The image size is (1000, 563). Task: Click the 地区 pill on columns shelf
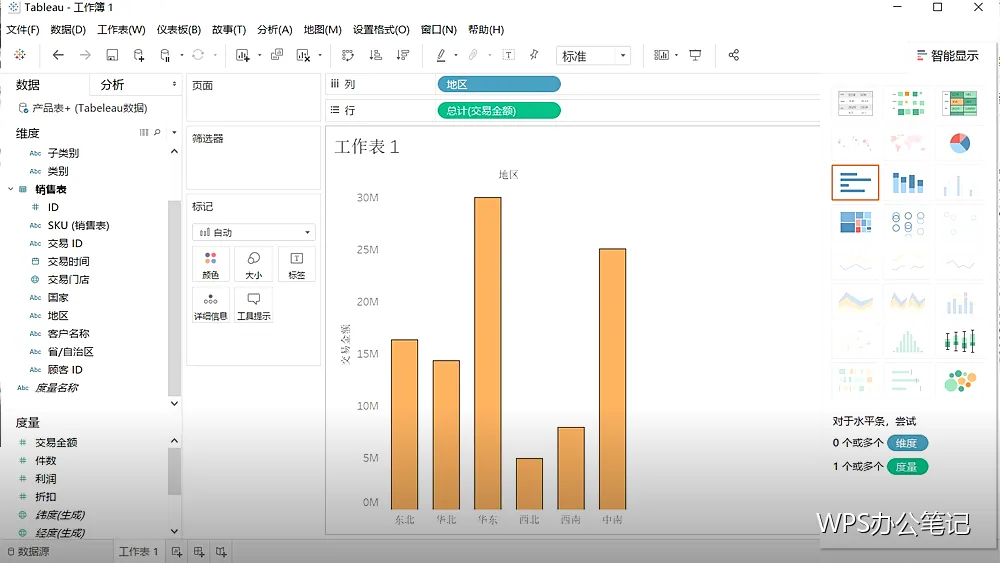click(499, 84)
